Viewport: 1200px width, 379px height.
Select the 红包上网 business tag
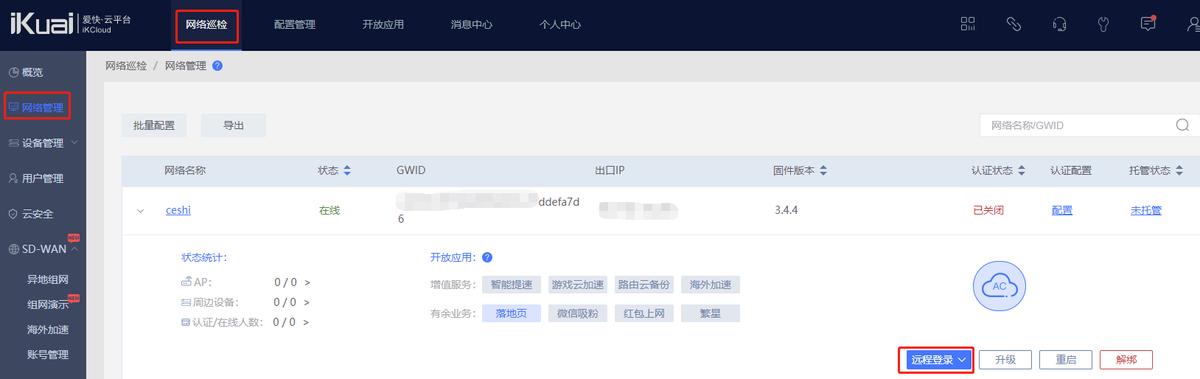click(643, 313)
